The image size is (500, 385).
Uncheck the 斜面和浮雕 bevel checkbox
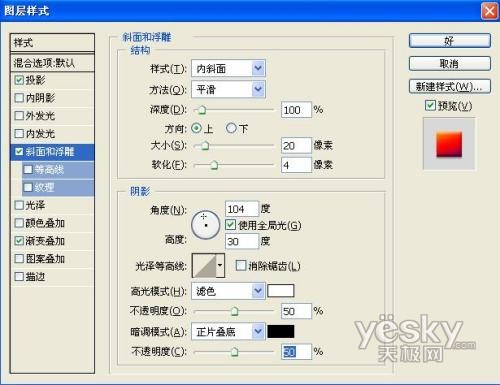coord(19,152)
